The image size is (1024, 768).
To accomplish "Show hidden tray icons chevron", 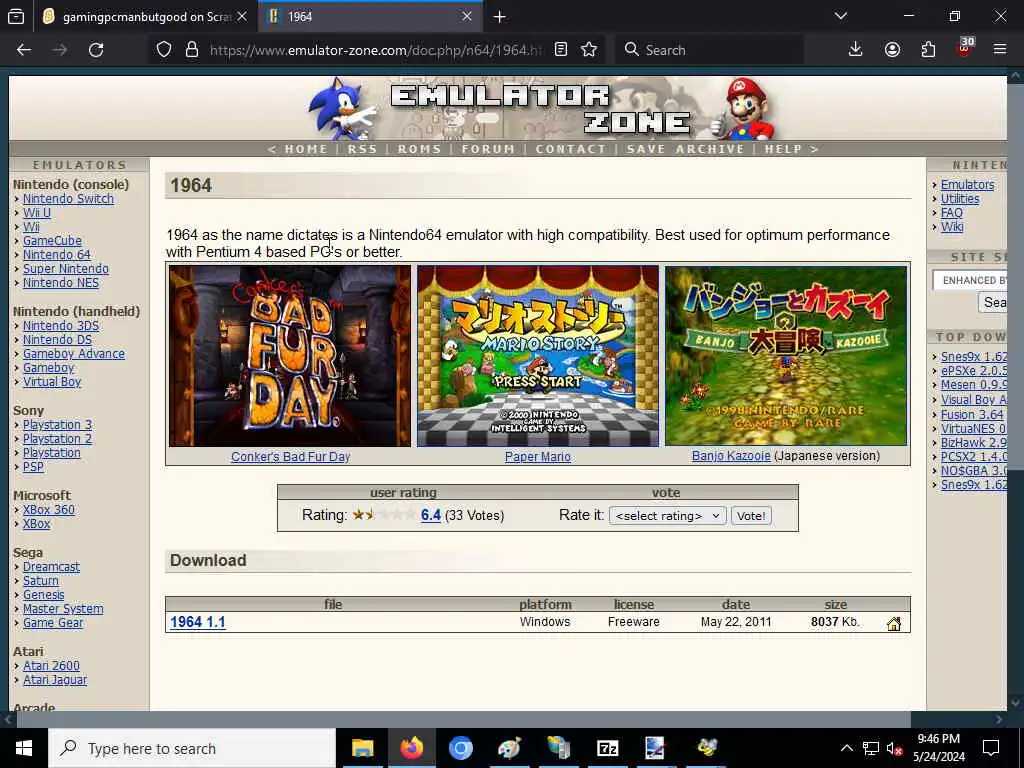I will [846, 748].
